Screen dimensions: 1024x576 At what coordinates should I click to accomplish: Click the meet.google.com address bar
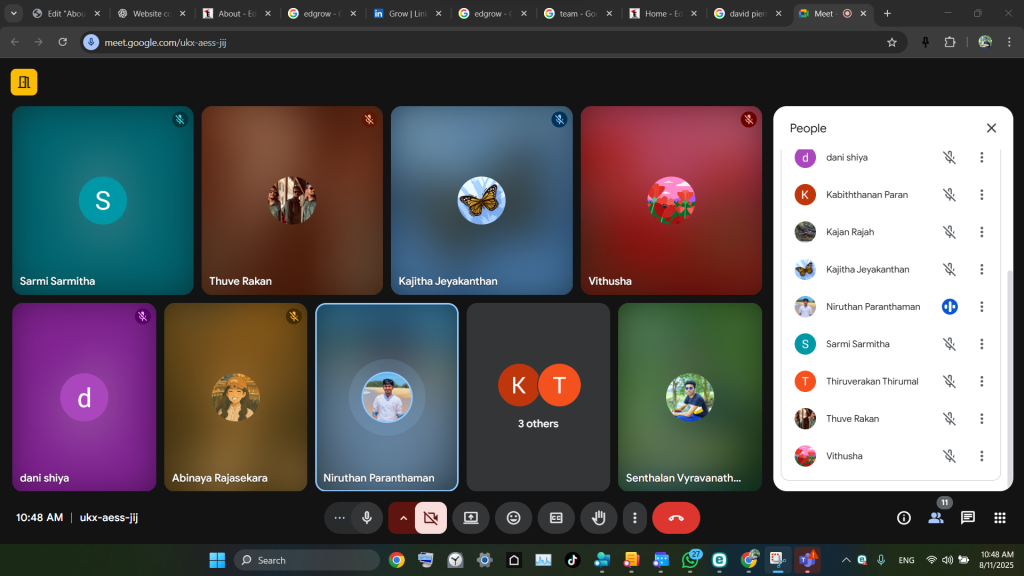click(480, 42)
